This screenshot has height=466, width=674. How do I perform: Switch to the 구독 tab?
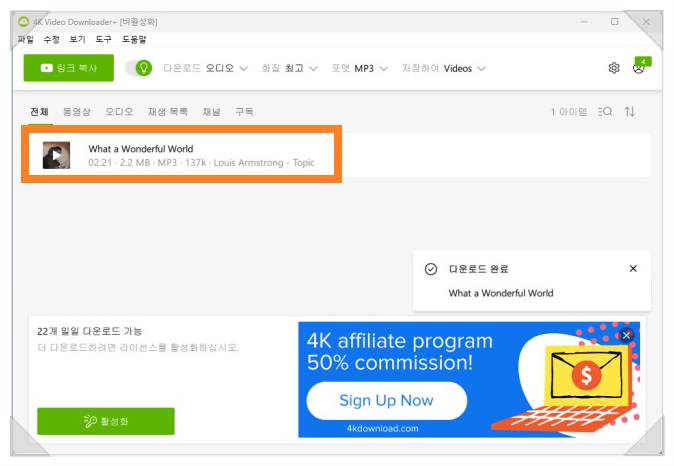pyautogui.click(x=244, y=112)
